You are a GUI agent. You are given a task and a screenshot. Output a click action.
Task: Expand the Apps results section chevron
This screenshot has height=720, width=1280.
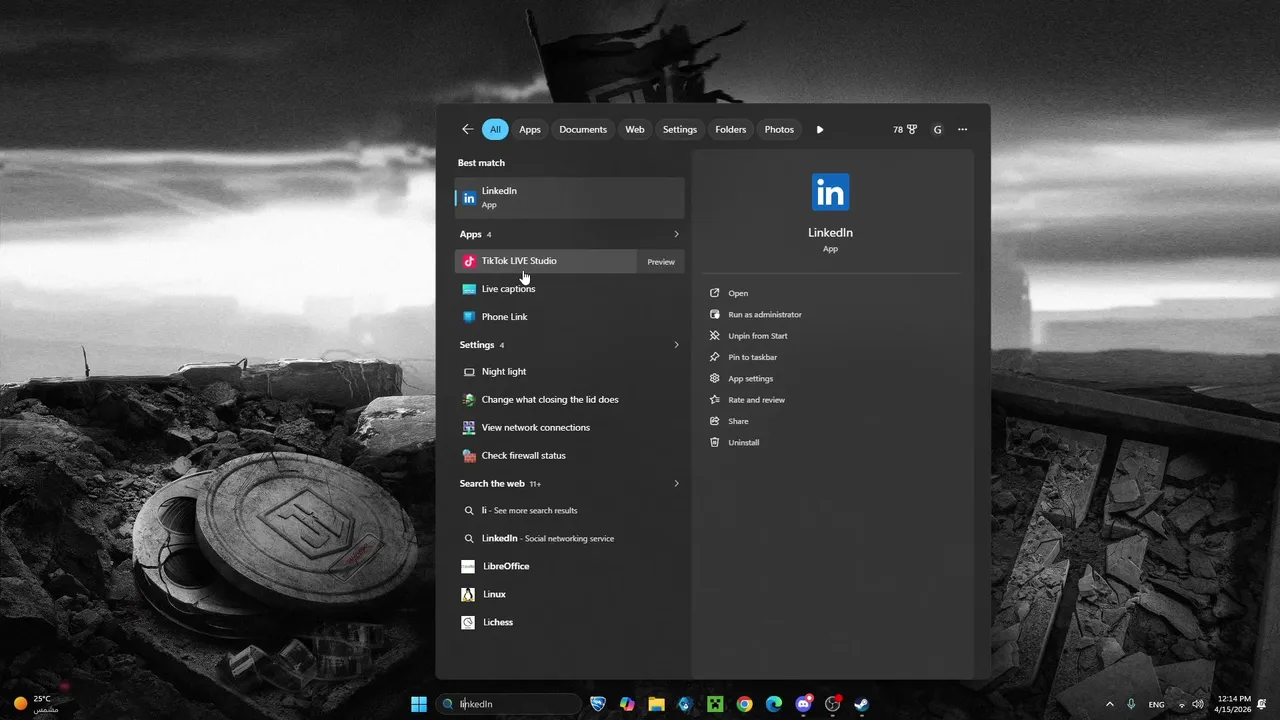[x=676, y=234]
